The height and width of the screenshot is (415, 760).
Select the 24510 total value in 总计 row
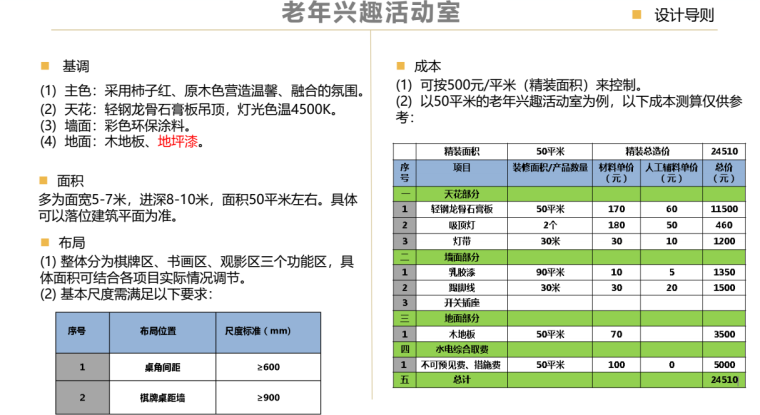point(723,380)
